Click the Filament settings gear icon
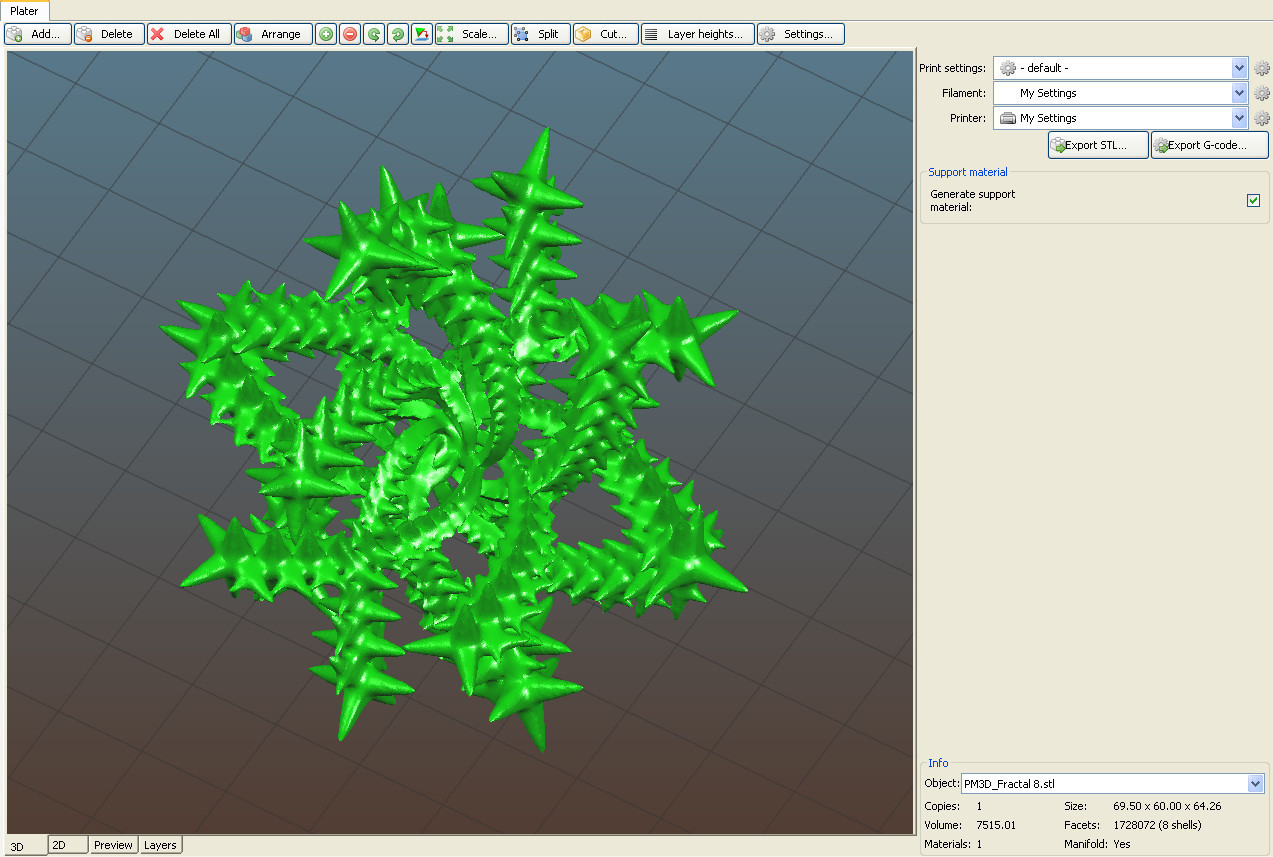Image resolution: width=1273 pixels, height=857 pixels. [x=1261, y=93]
